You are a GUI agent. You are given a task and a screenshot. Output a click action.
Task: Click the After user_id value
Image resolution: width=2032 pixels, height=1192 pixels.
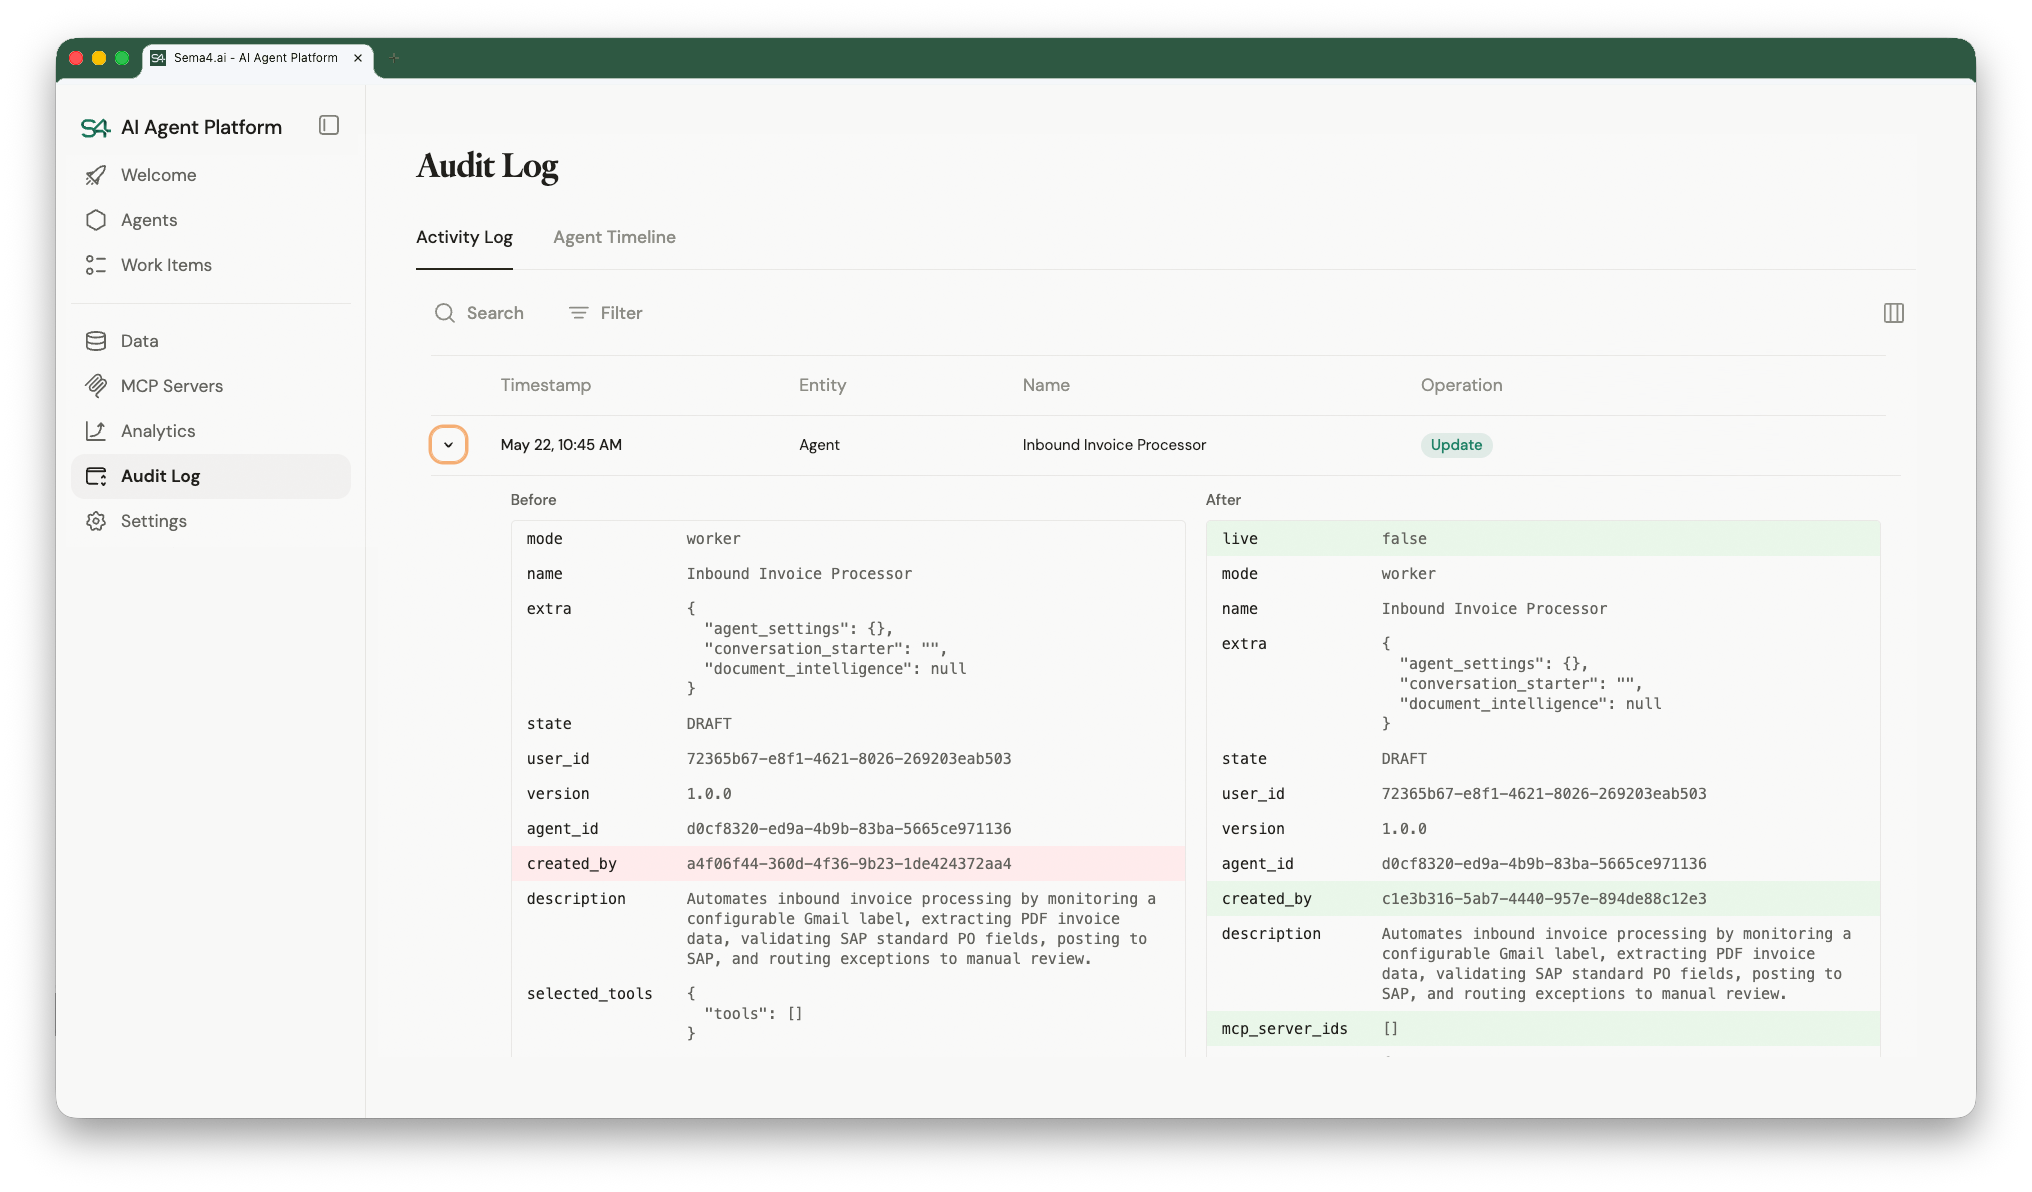1544,794
